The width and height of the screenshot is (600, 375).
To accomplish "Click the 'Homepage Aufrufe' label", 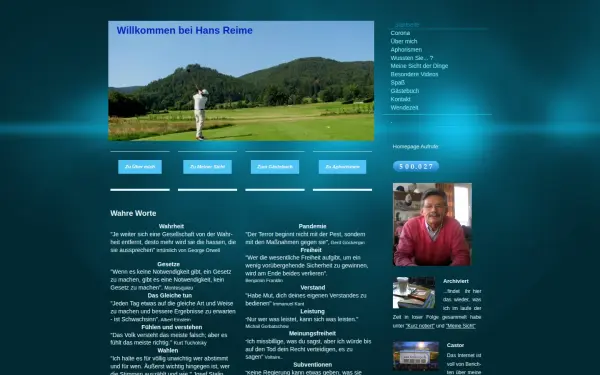I will point(415,147).
